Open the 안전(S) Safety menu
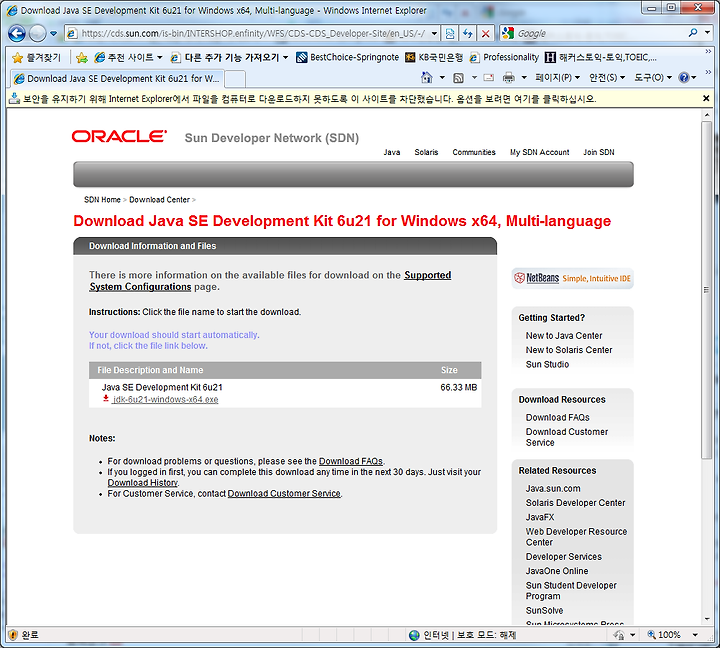Image resolution: width=720 pixels, height=648 pixels. 607,78
